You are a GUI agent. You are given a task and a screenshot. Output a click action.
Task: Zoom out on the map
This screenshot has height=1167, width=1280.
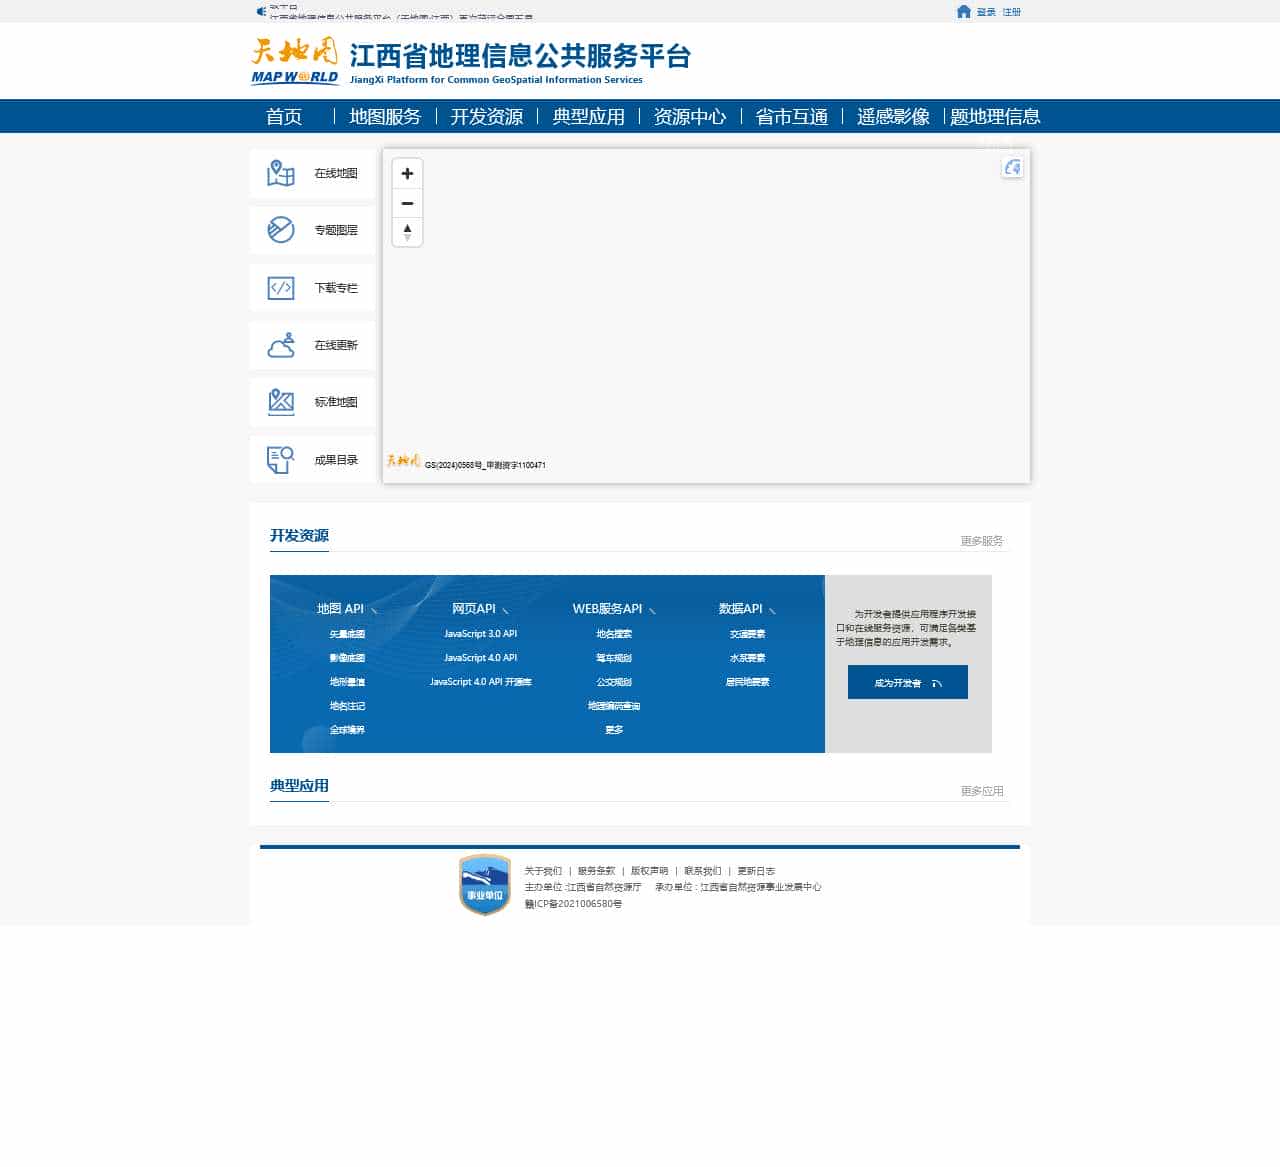[407, 203]
